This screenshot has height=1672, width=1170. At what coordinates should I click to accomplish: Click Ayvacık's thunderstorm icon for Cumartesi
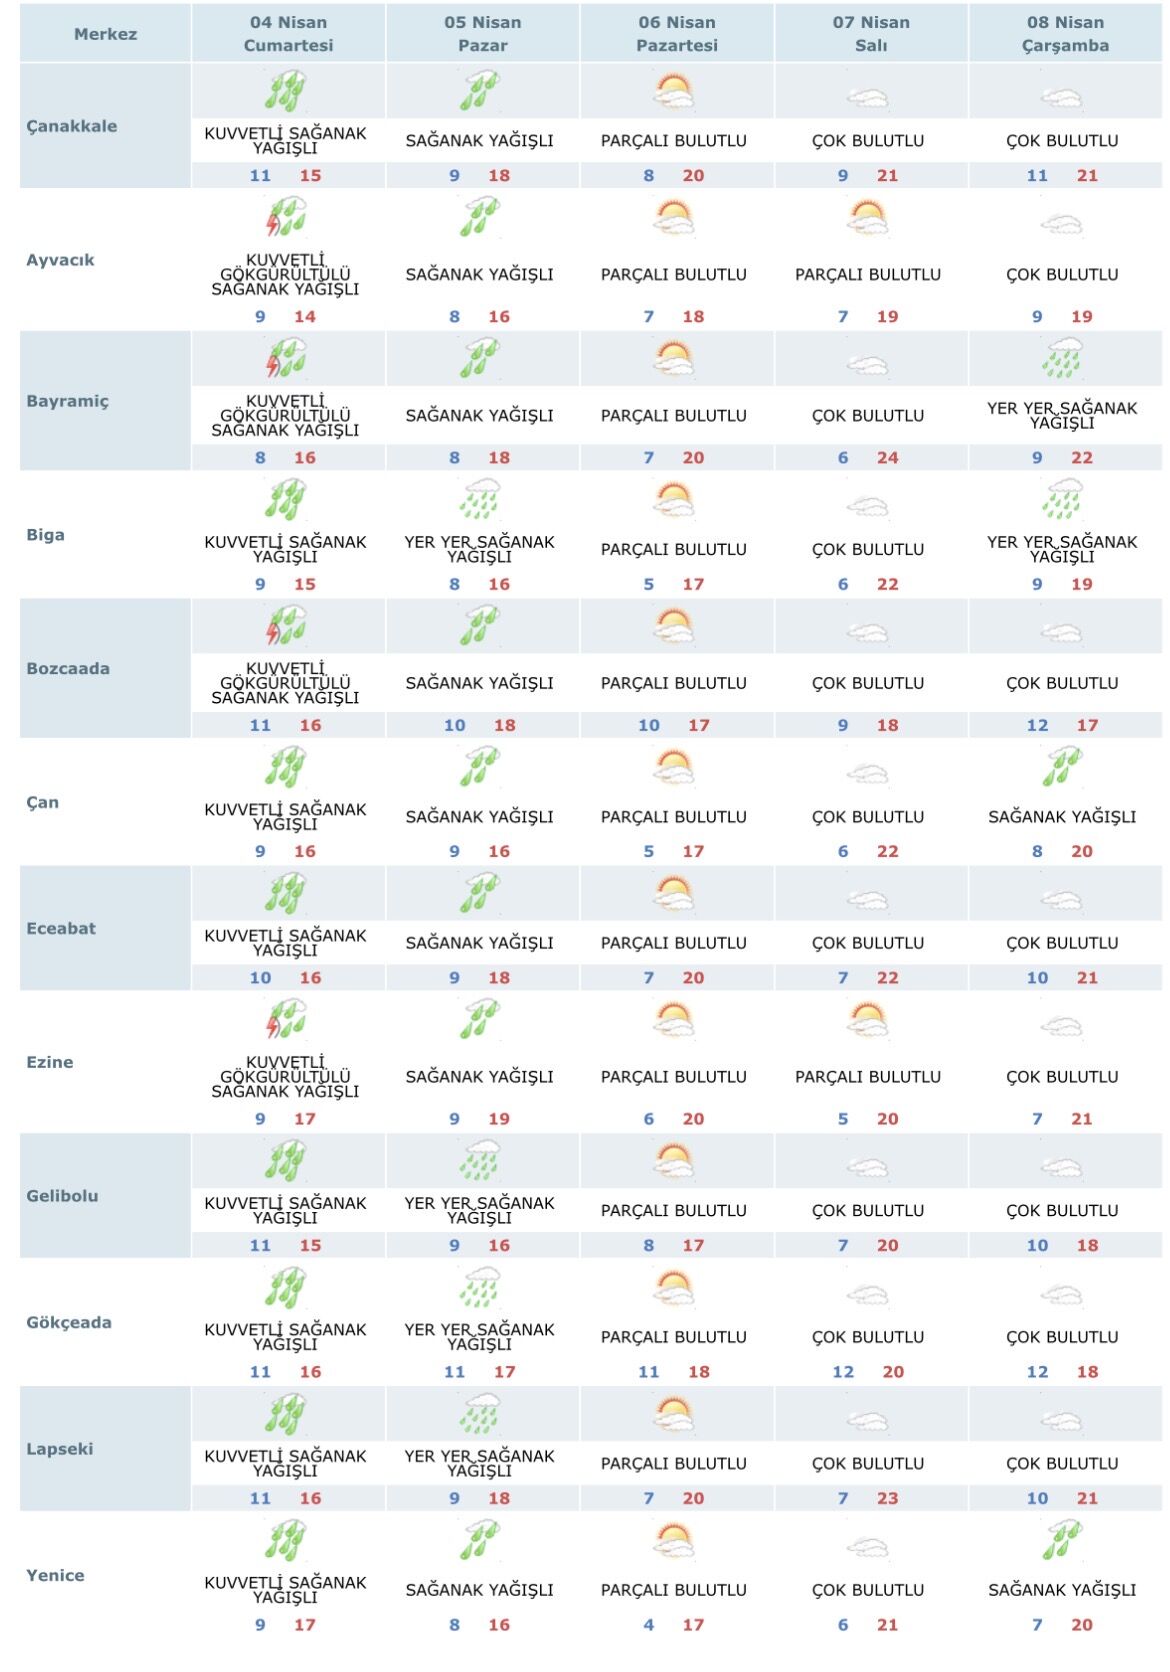coord(285,217)
